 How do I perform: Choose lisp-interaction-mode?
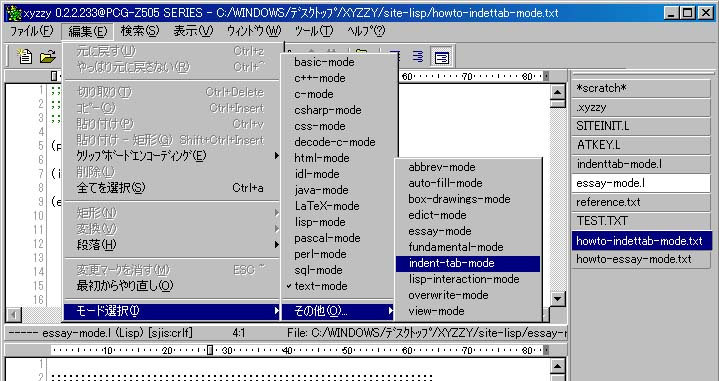(468, 279)
